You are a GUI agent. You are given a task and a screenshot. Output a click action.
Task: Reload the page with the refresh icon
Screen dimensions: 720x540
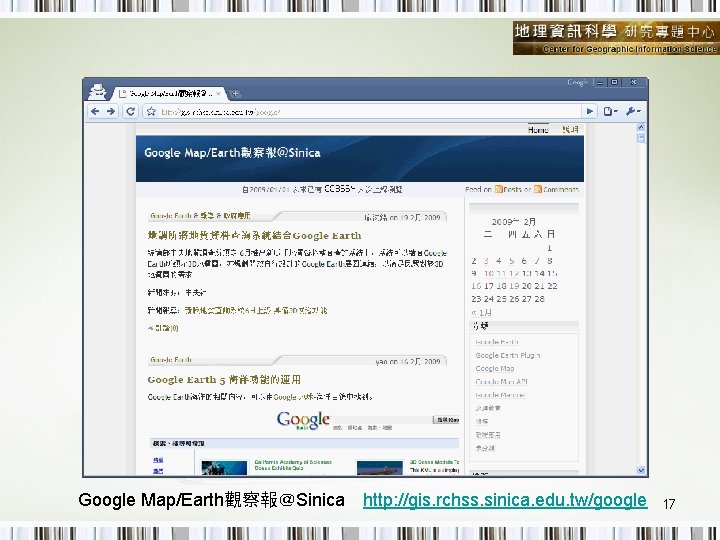point(130,112)
